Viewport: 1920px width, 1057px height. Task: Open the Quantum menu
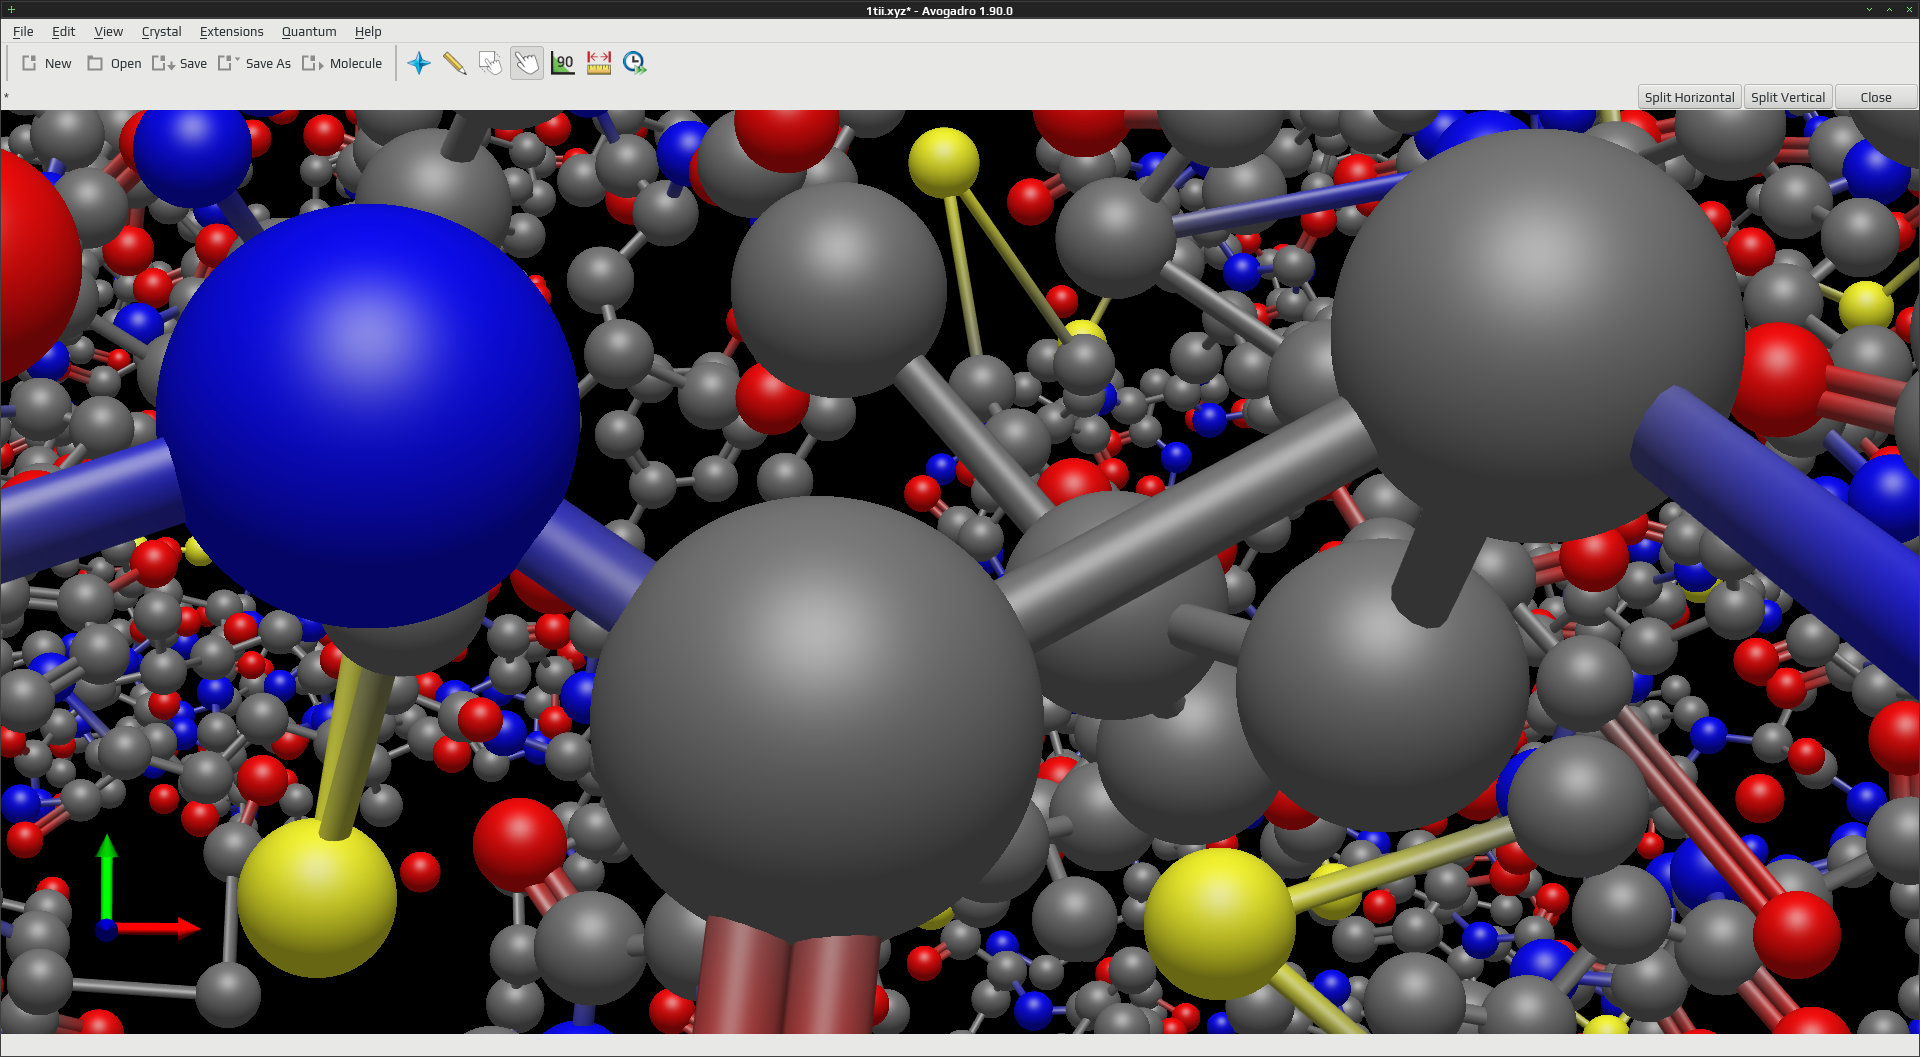tap(309, 31)
